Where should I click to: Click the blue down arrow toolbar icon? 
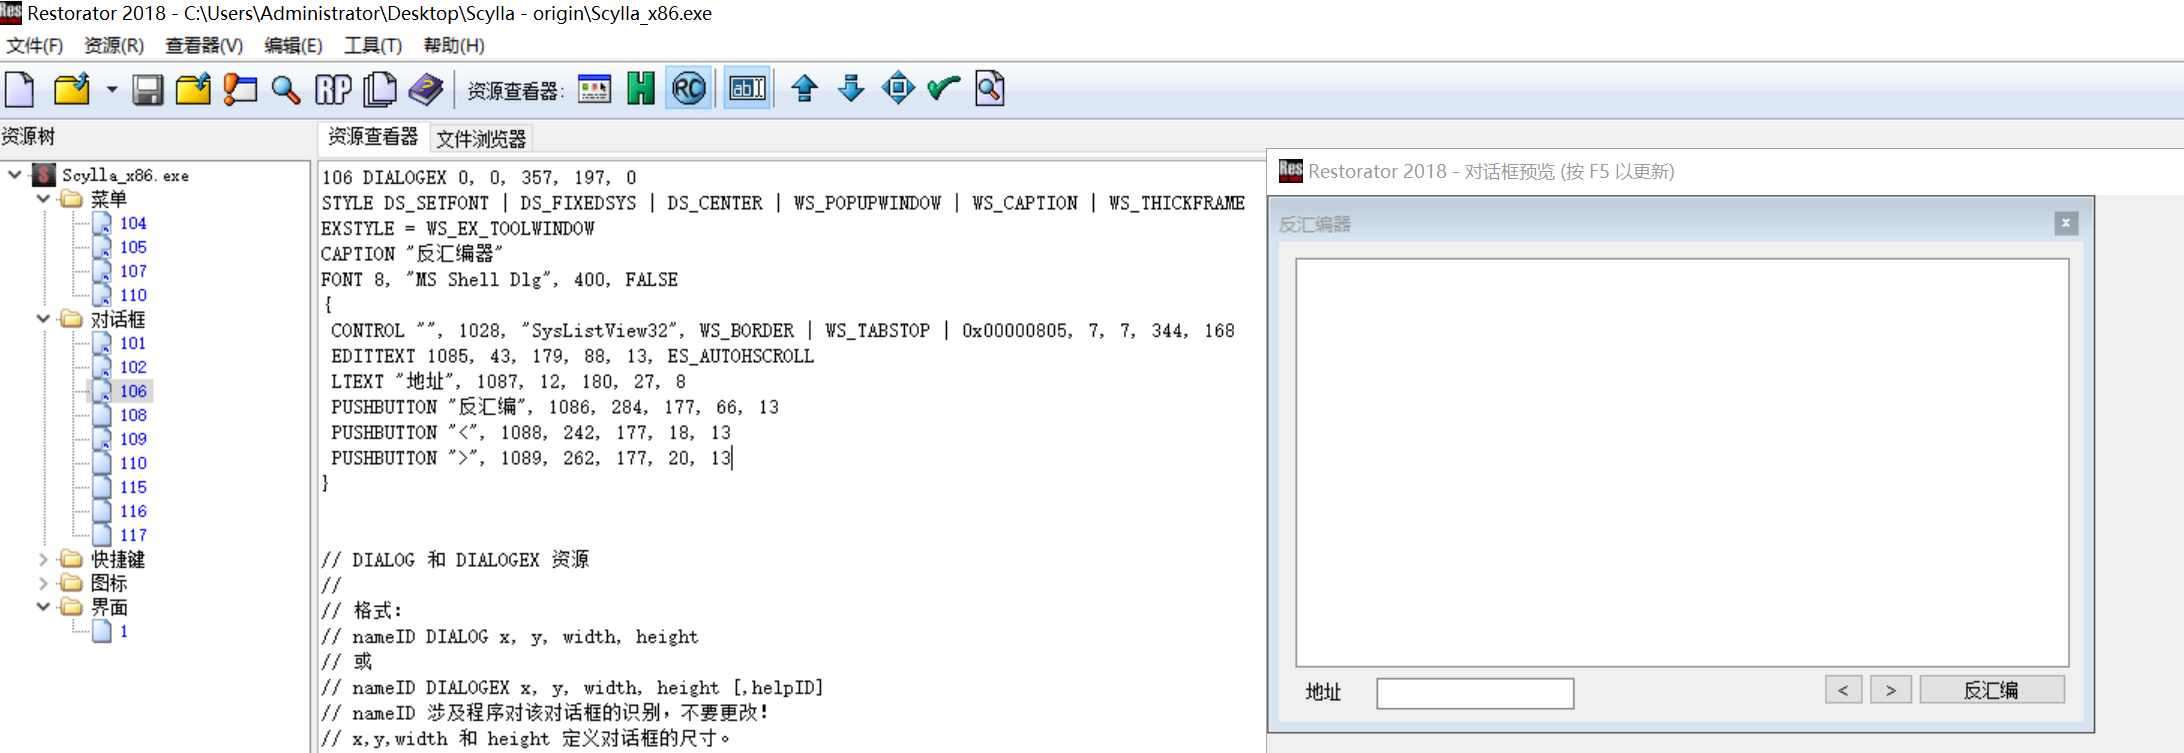851,89
